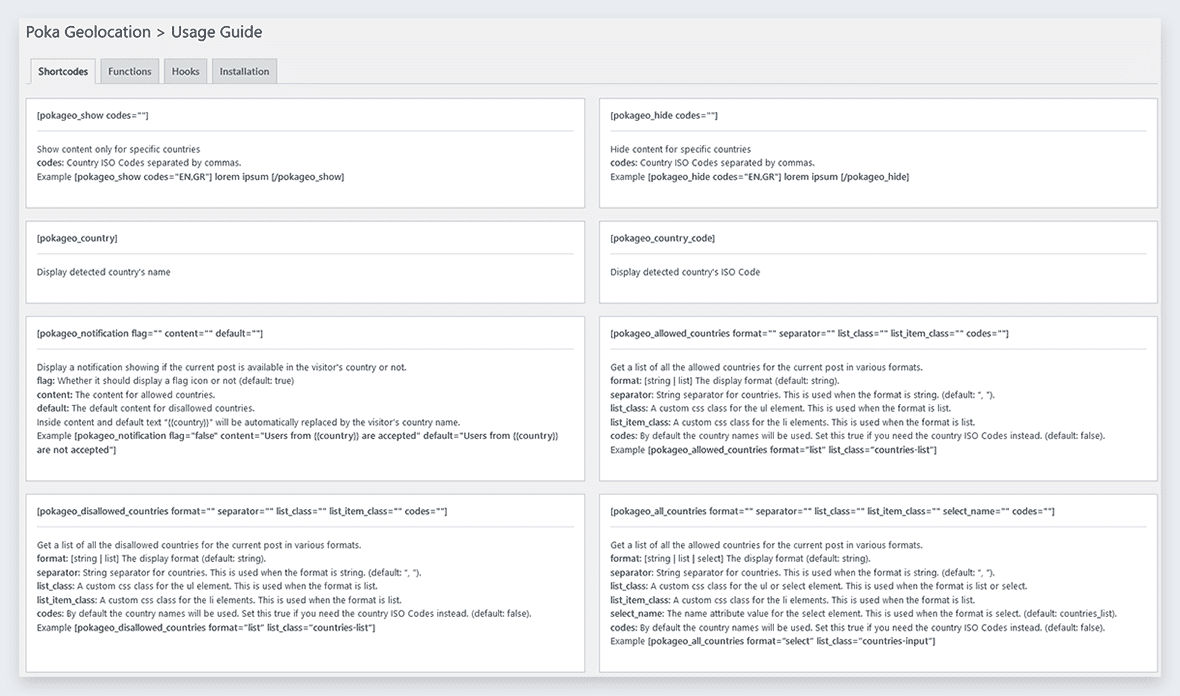Click the Poka Geolocation > Usage Guide title
The height and width of the screenshot is (696, 1180).
click(144, 32)
